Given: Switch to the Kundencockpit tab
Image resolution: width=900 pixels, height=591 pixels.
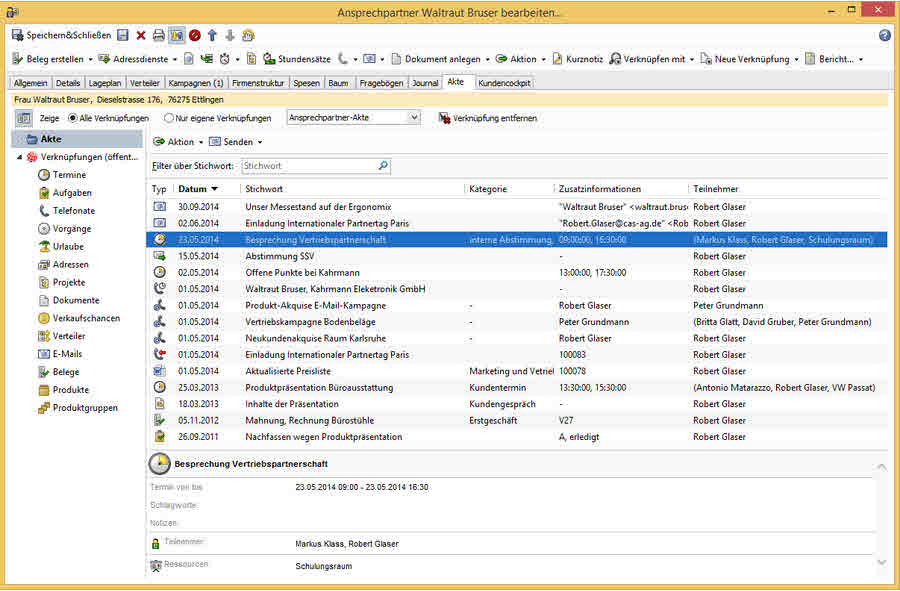Looking at the screenshot, I should [505, 83].
